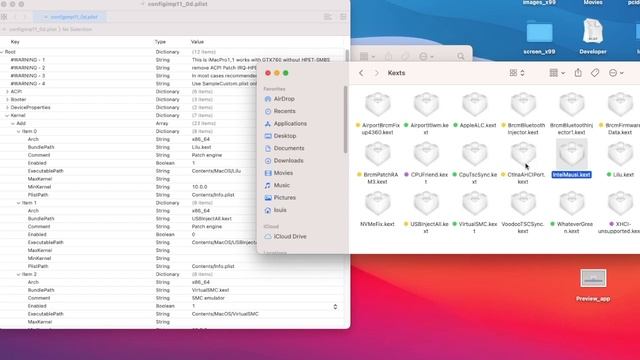This screenshot has height=360, width=640.
Task: Select AppleALC.kext file
Action: coord(475,110)
